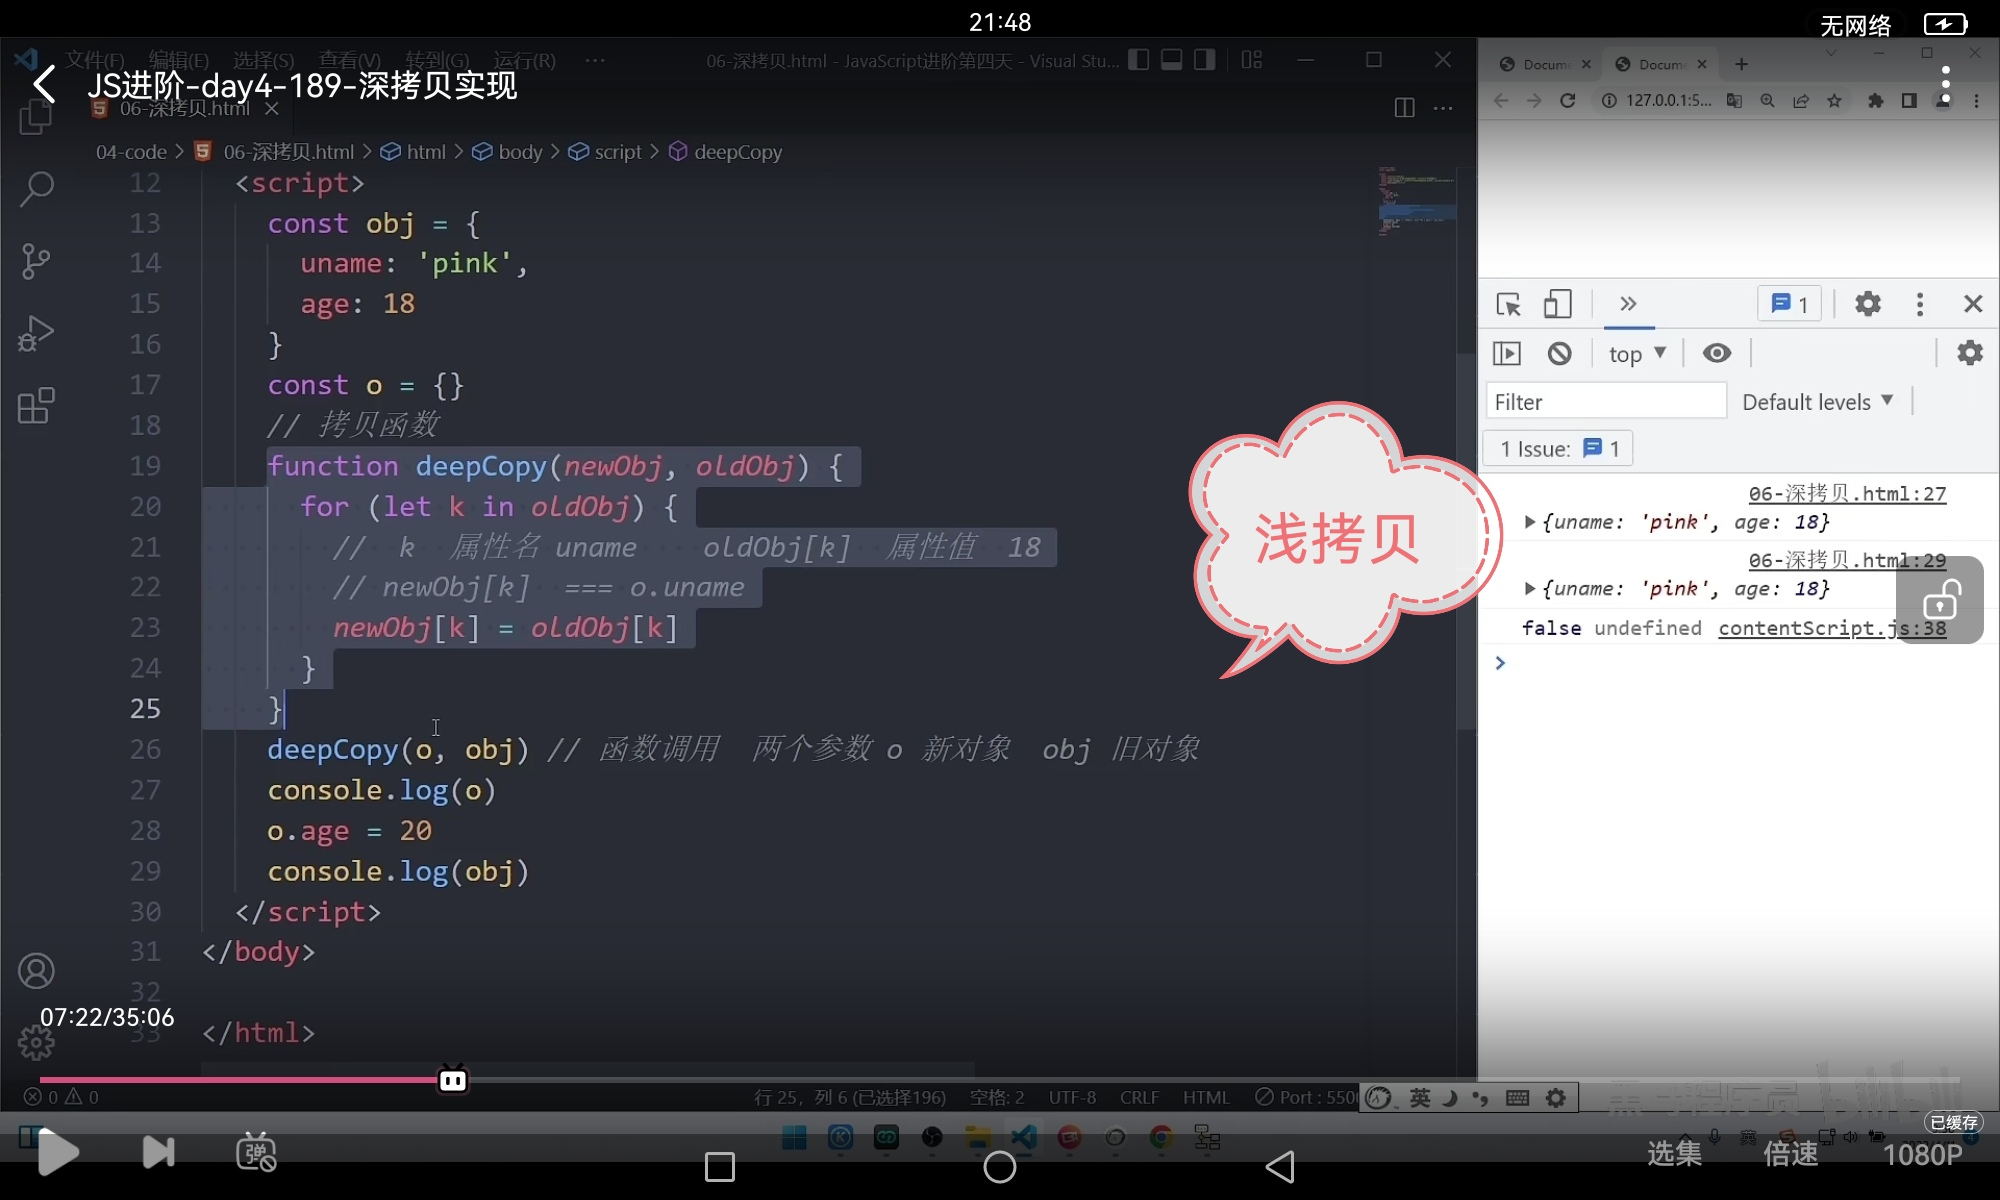Open the 选集 episode list
The image size is (2000, 1200).
pyautogui.click(x=1674, y=1154)
